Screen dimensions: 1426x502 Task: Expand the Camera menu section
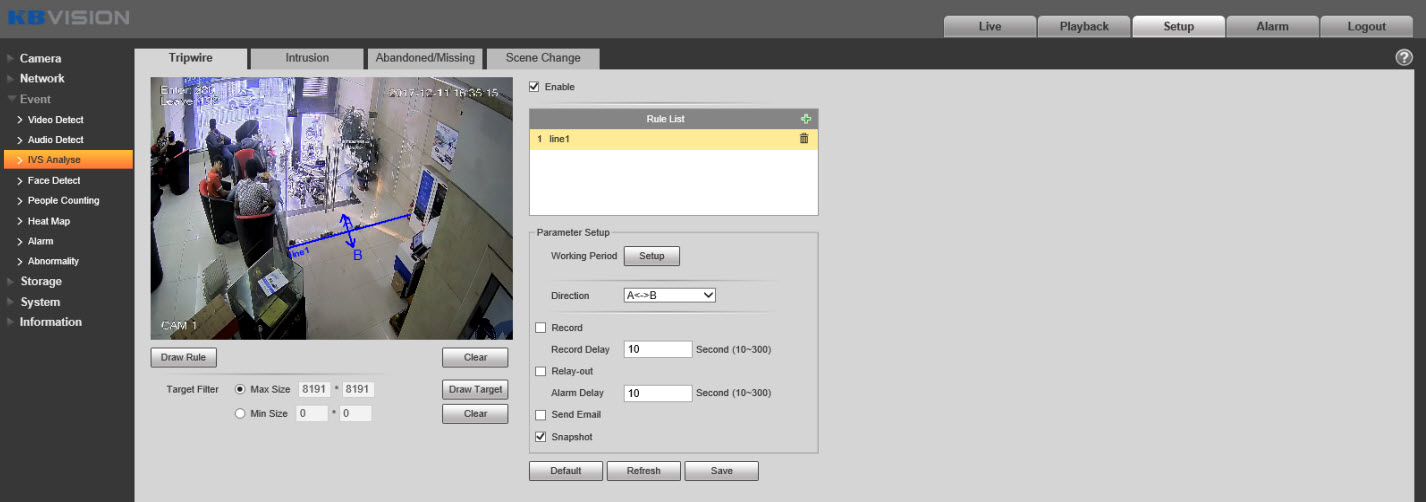40,58
